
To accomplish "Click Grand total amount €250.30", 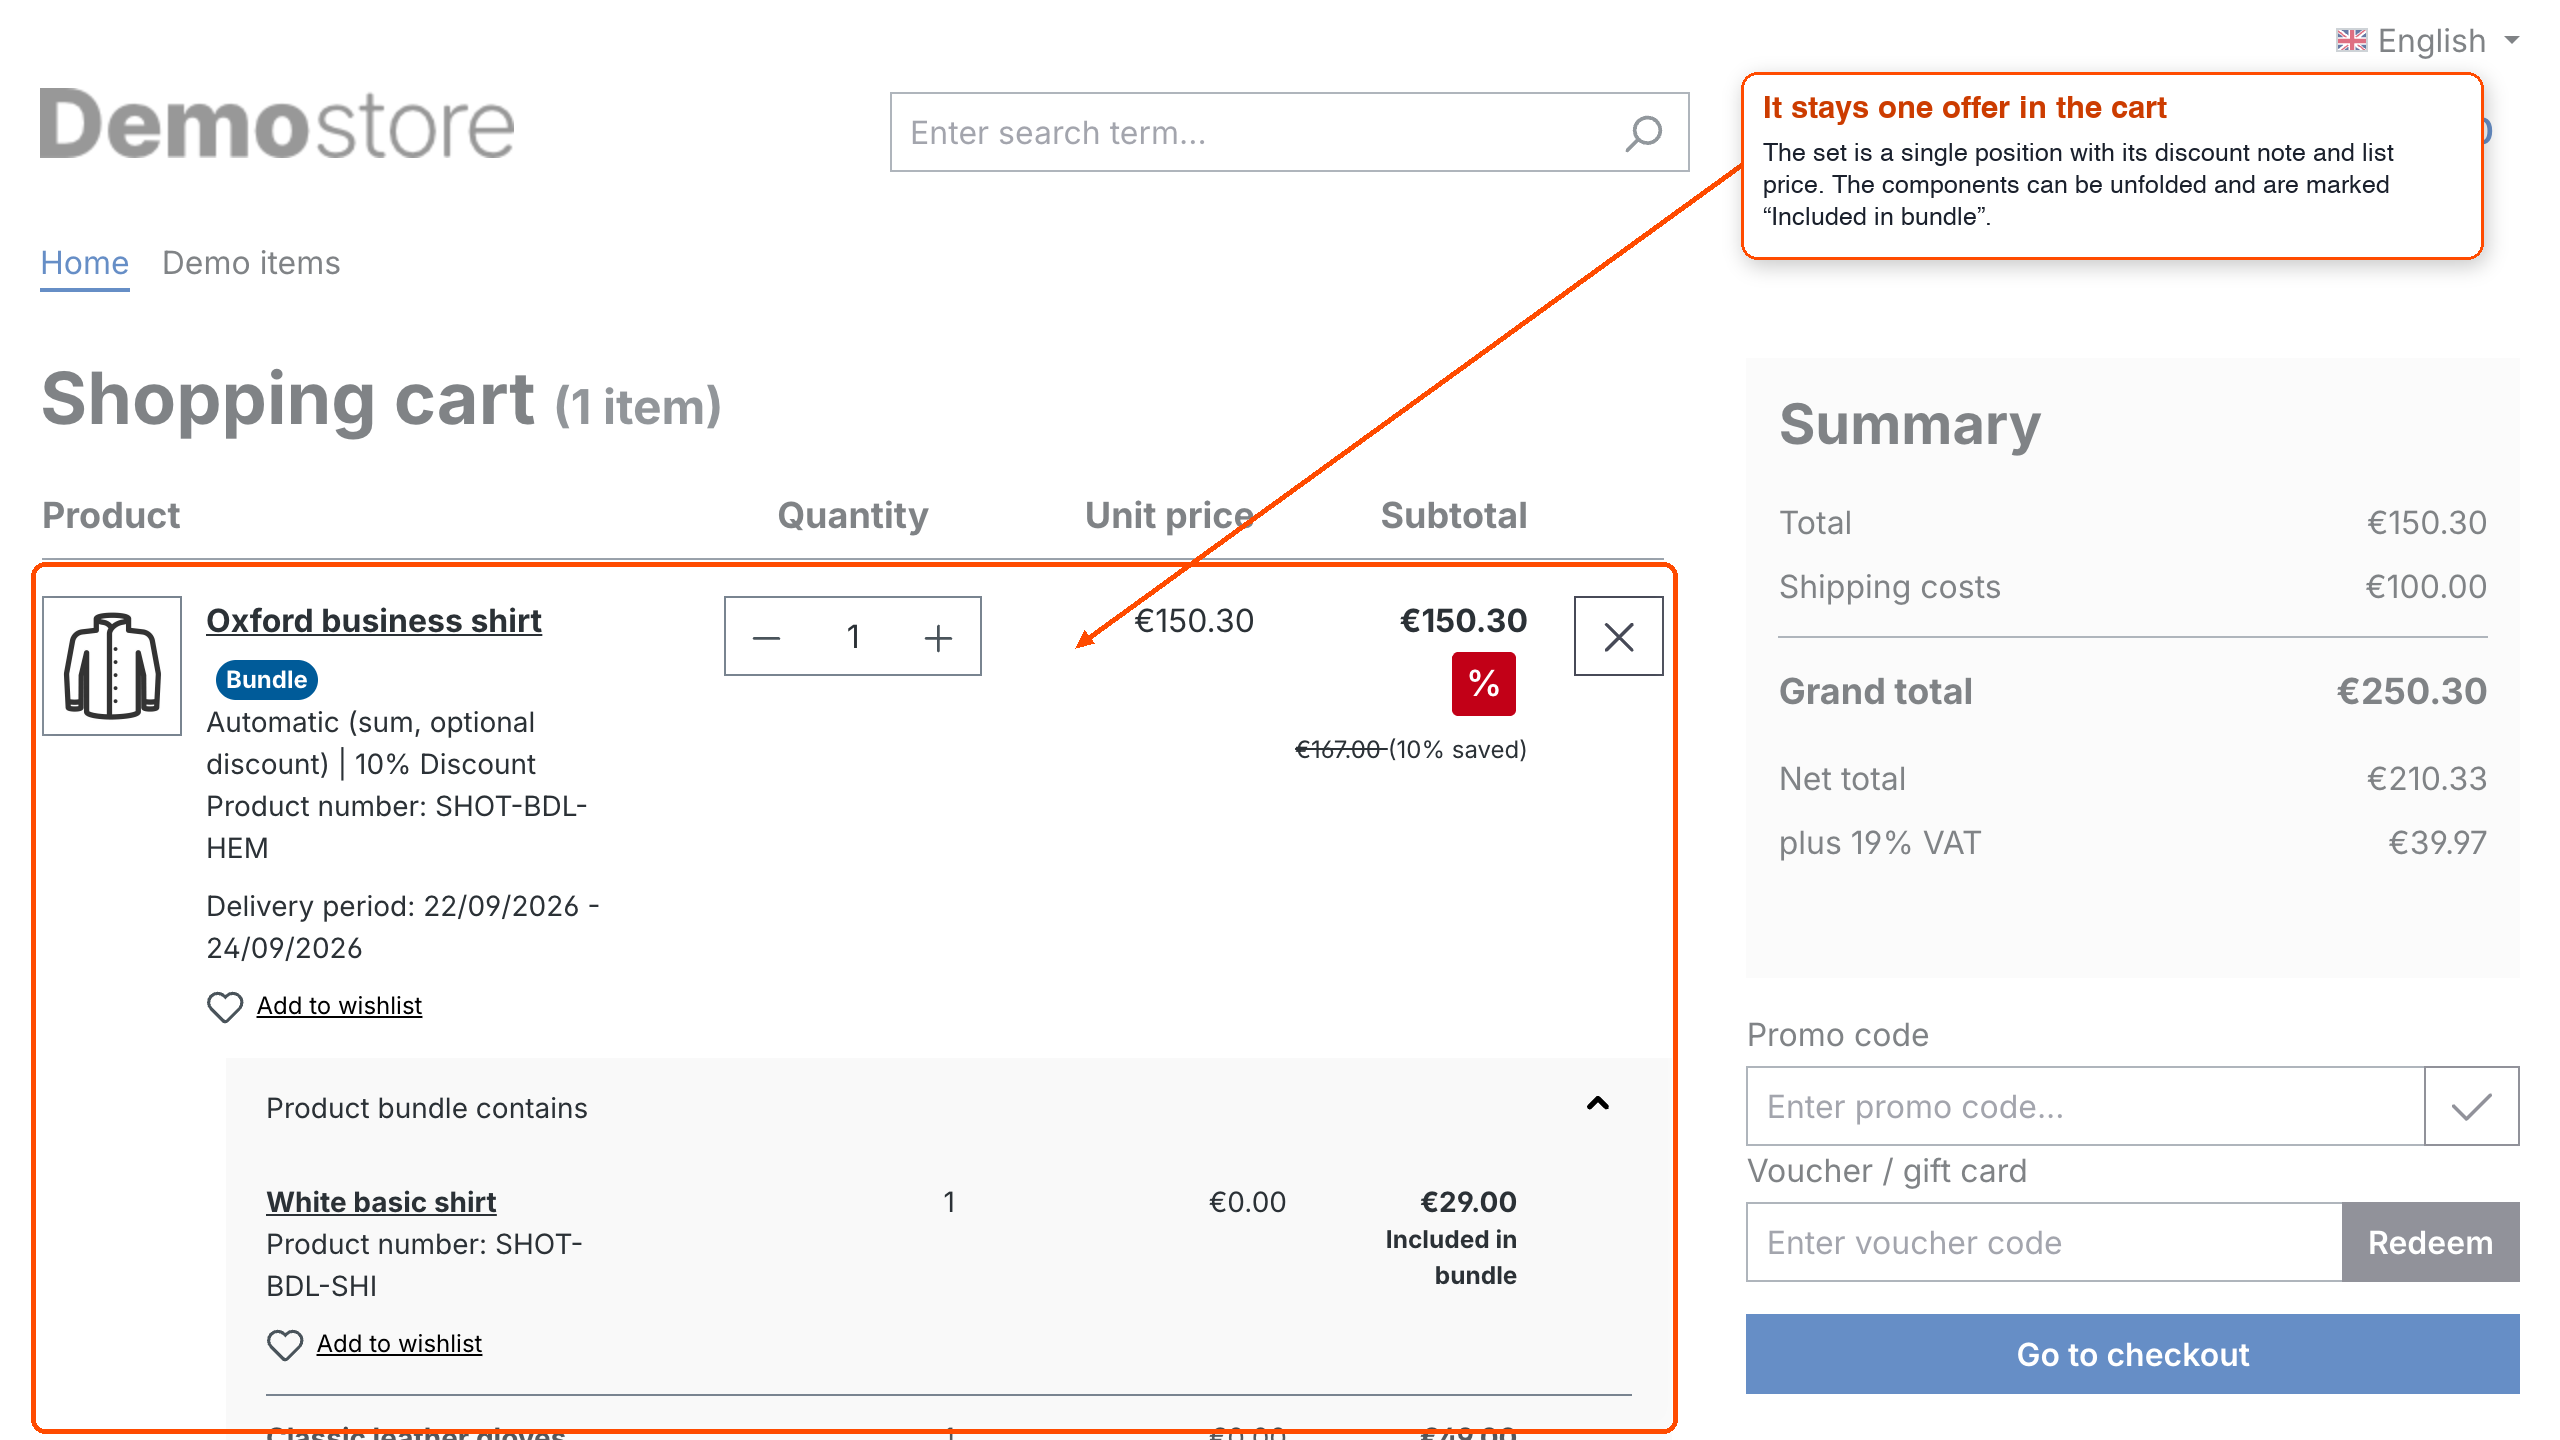I will pos(2411,692).
